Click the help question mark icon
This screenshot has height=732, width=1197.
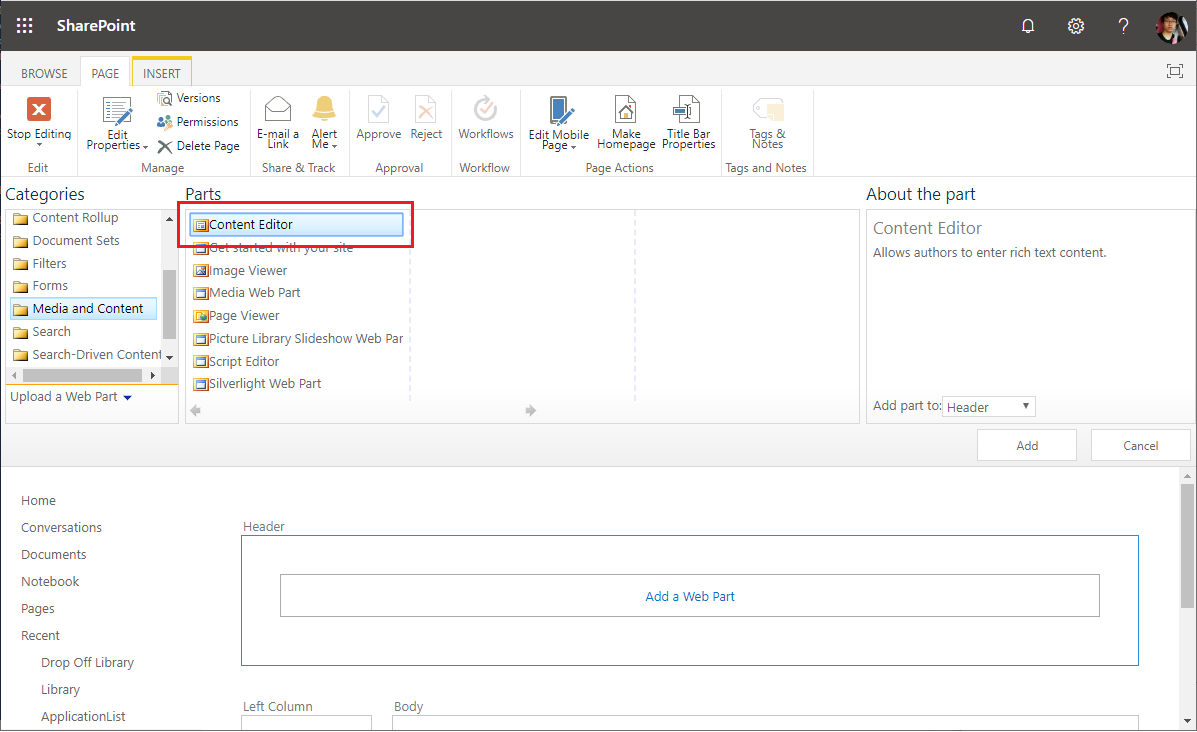coord(1123,26)
